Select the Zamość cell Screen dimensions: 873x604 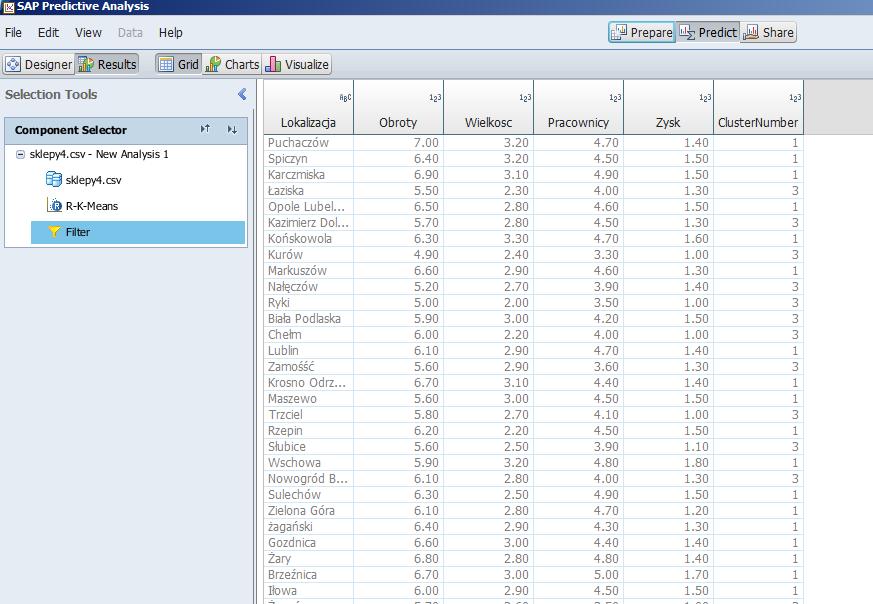point(308,367)
